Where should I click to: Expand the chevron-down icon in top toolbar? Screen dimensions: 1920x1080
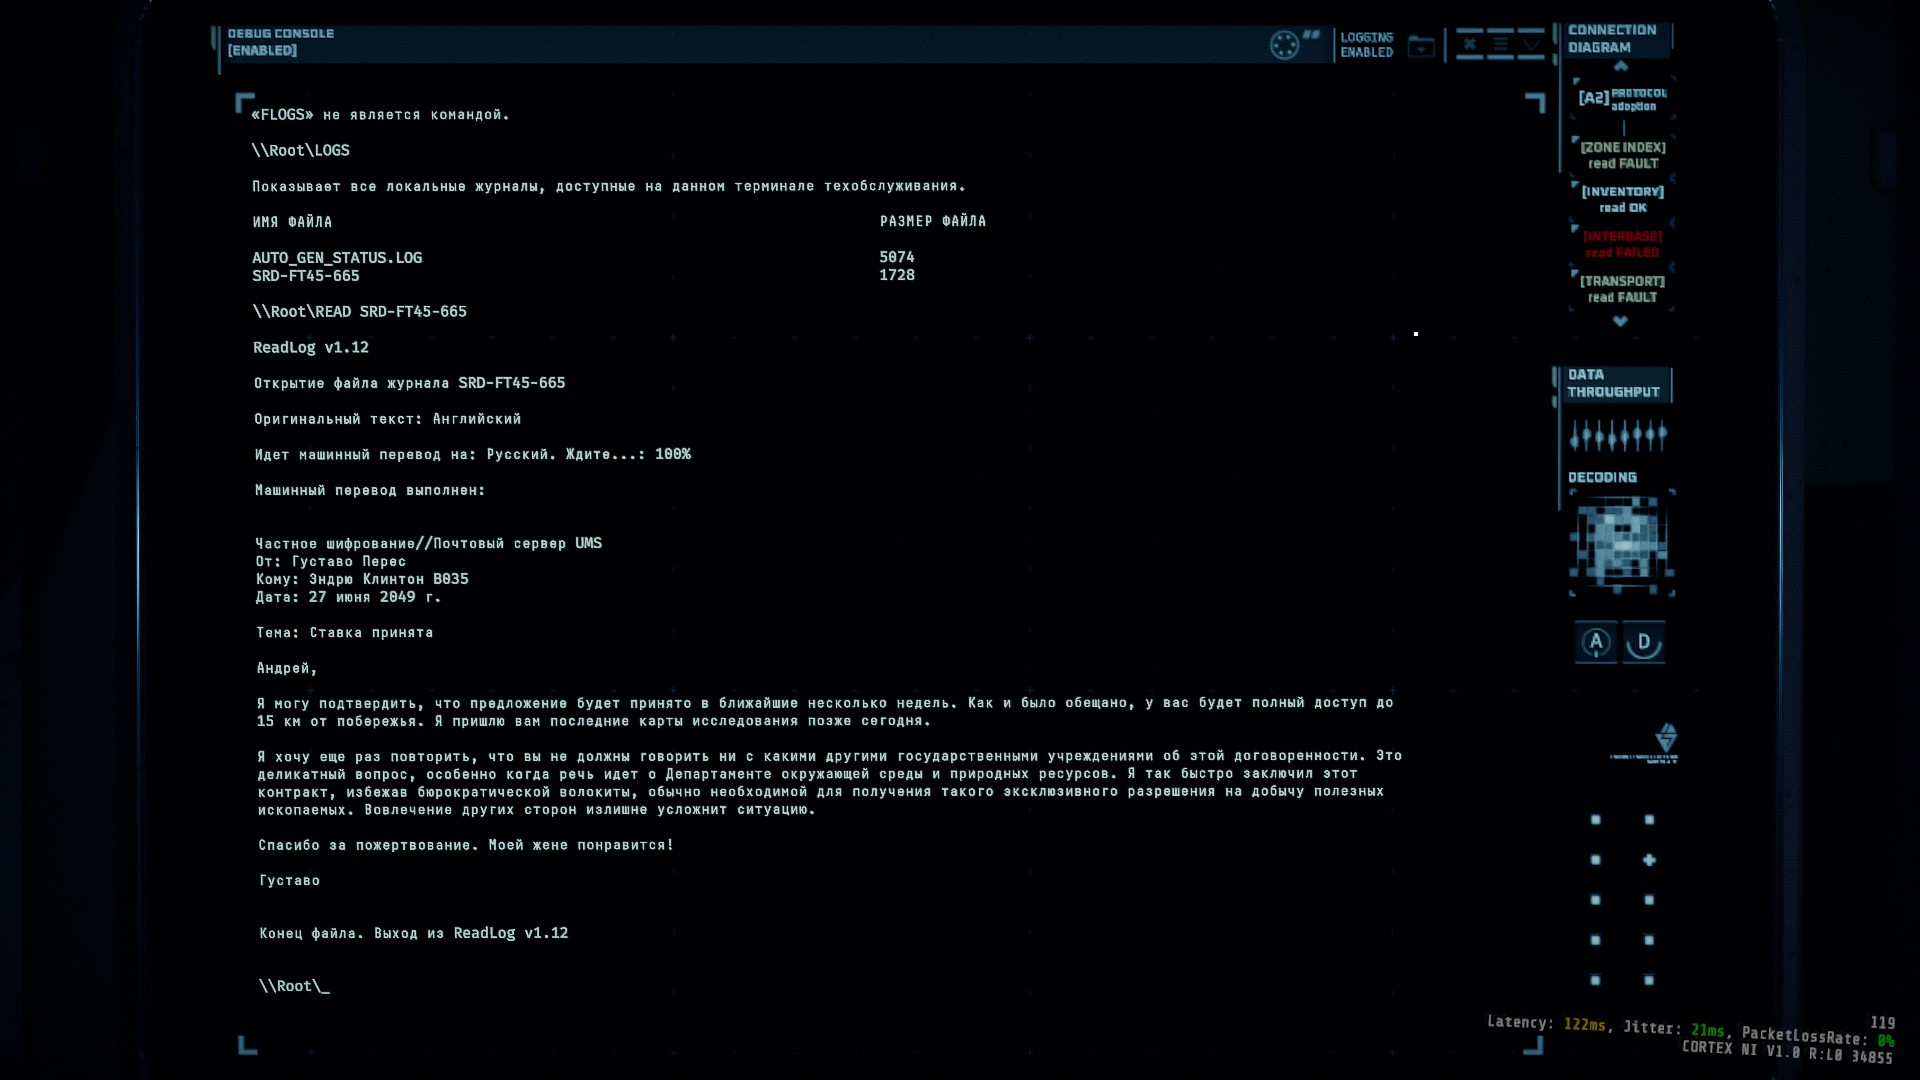coord(1531,45)
